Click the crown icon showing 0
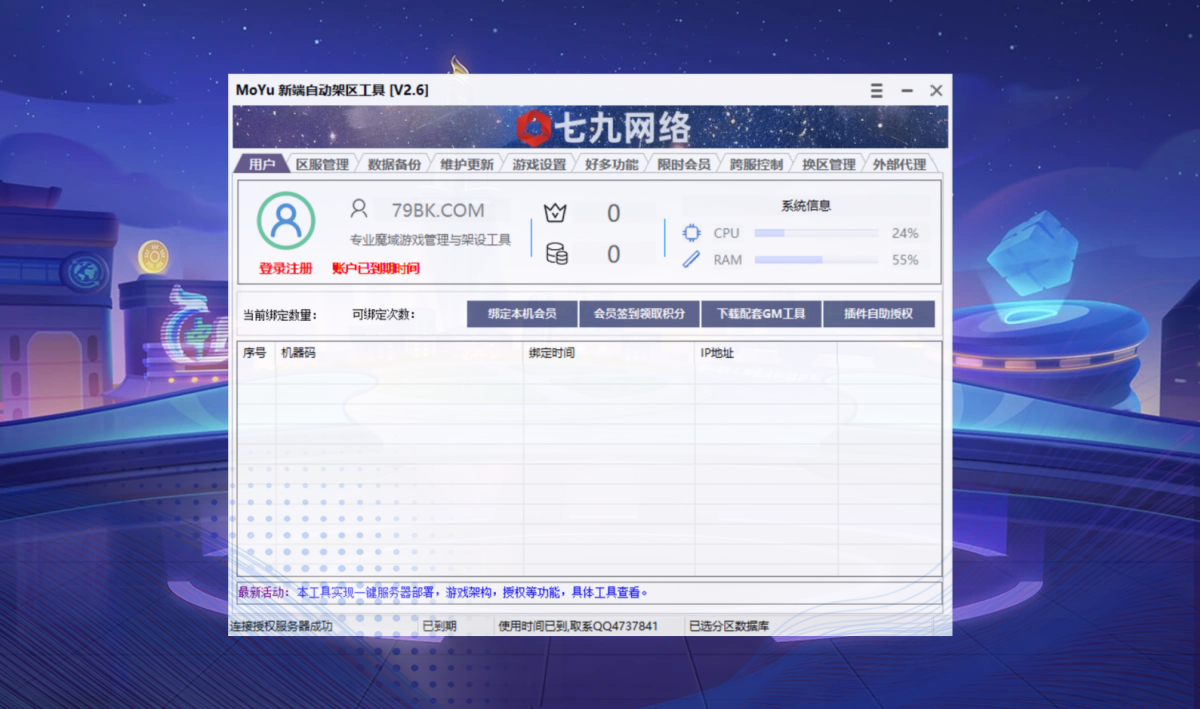The image size is (1200, 709). point(554,212)
